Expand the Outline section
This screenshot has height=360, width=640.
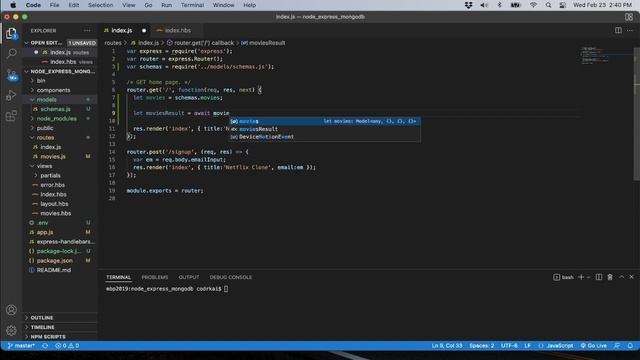[60, 318]
